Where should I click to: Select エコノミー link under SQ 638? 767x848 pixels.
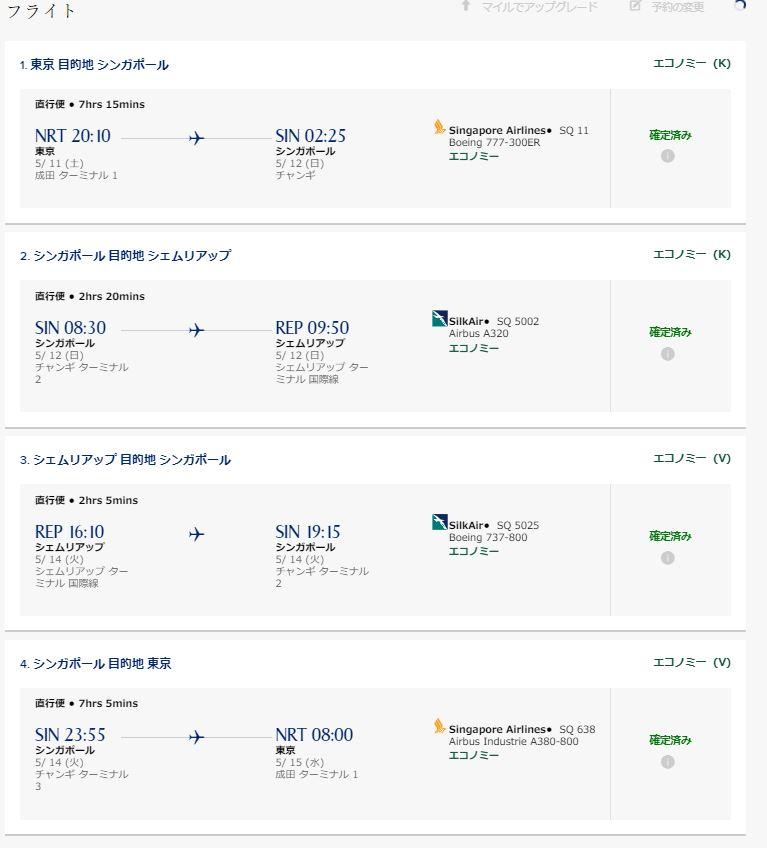pos(474,755)
